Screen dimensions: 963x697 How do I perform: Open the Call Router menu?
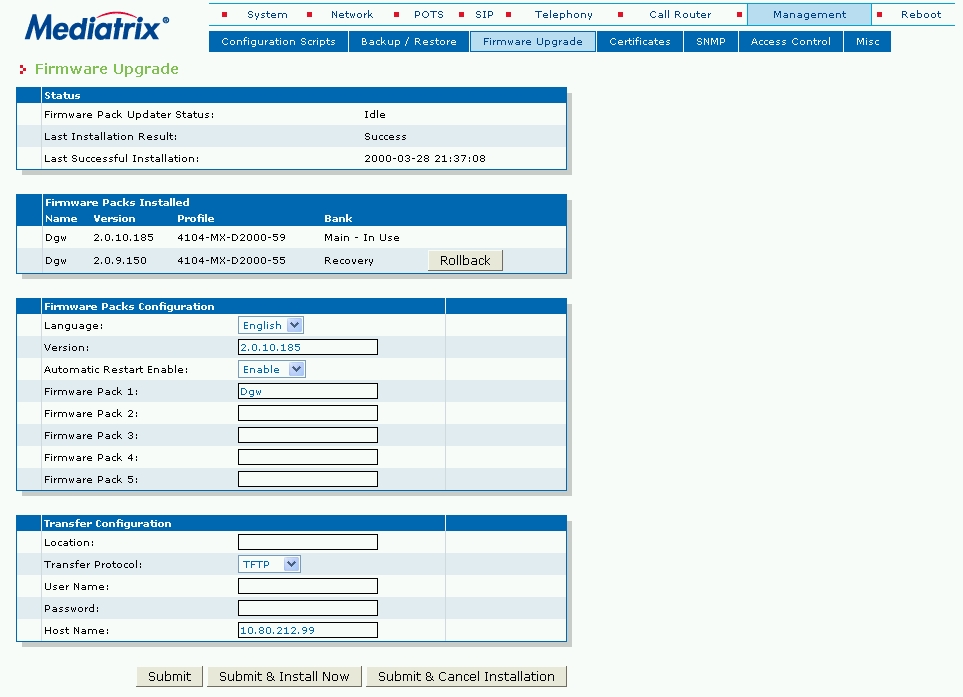click(680, 14)
